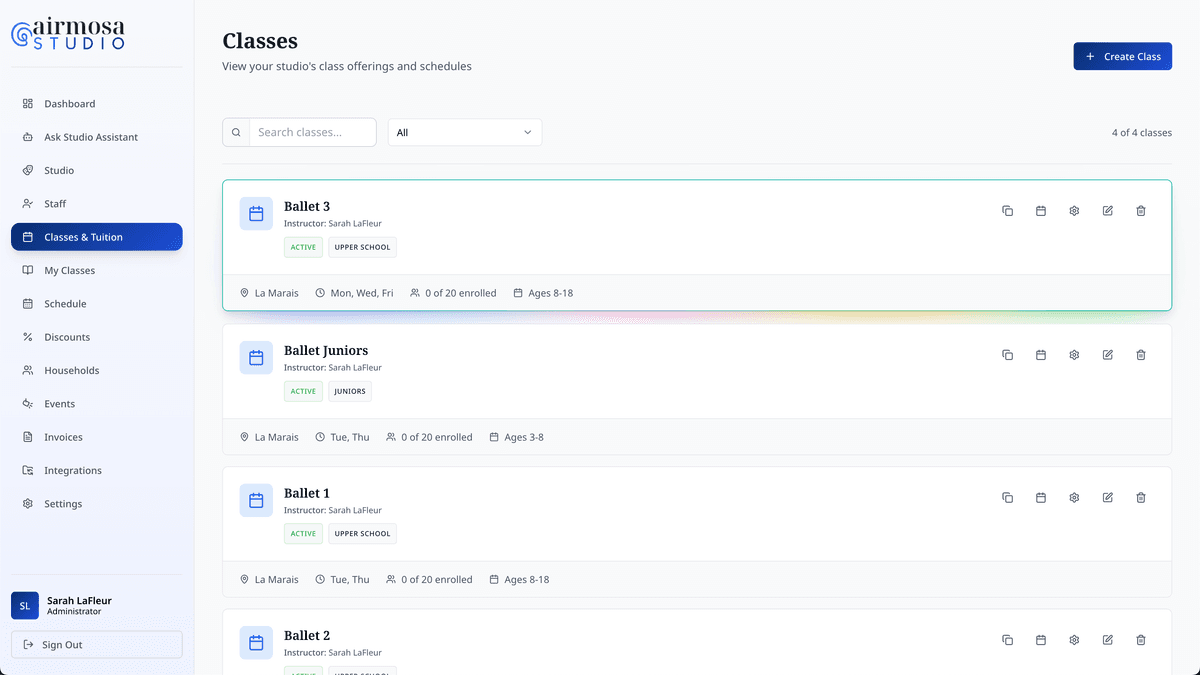
Task: Go to the Schedule section
Action: pos(66,303)
